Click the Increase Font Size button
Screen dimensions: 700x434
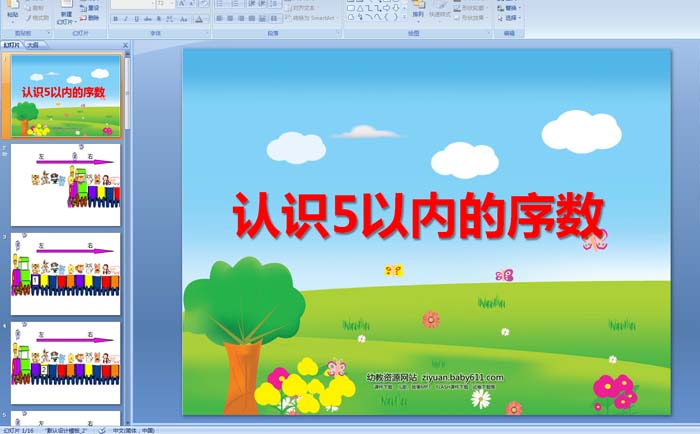tap(182, 4)
